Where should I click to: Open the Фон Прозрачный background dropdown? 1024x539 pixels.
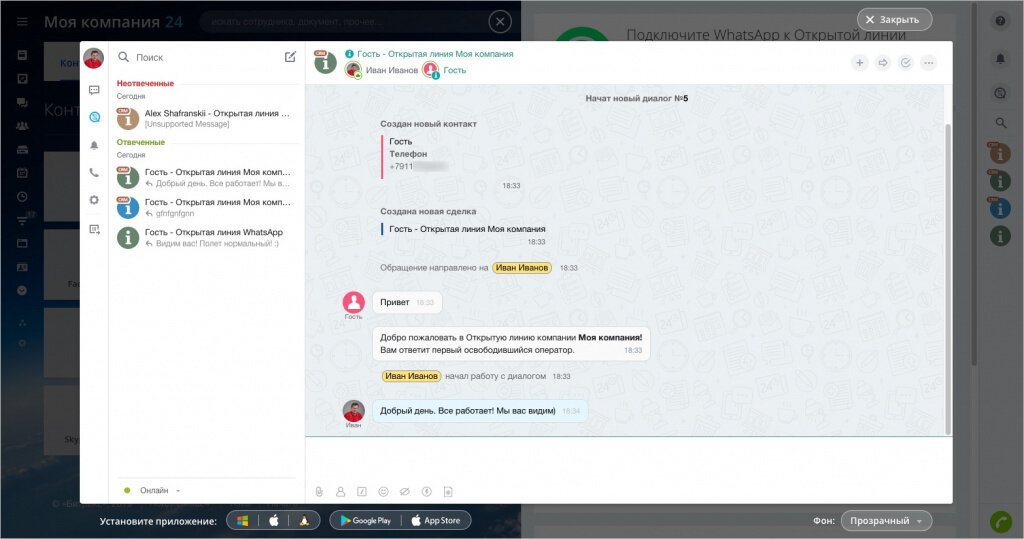pos(886,521)
